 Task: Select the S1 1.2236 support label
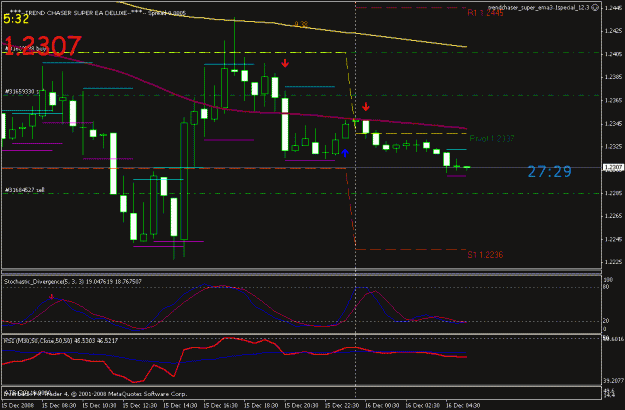pos(485,255)
